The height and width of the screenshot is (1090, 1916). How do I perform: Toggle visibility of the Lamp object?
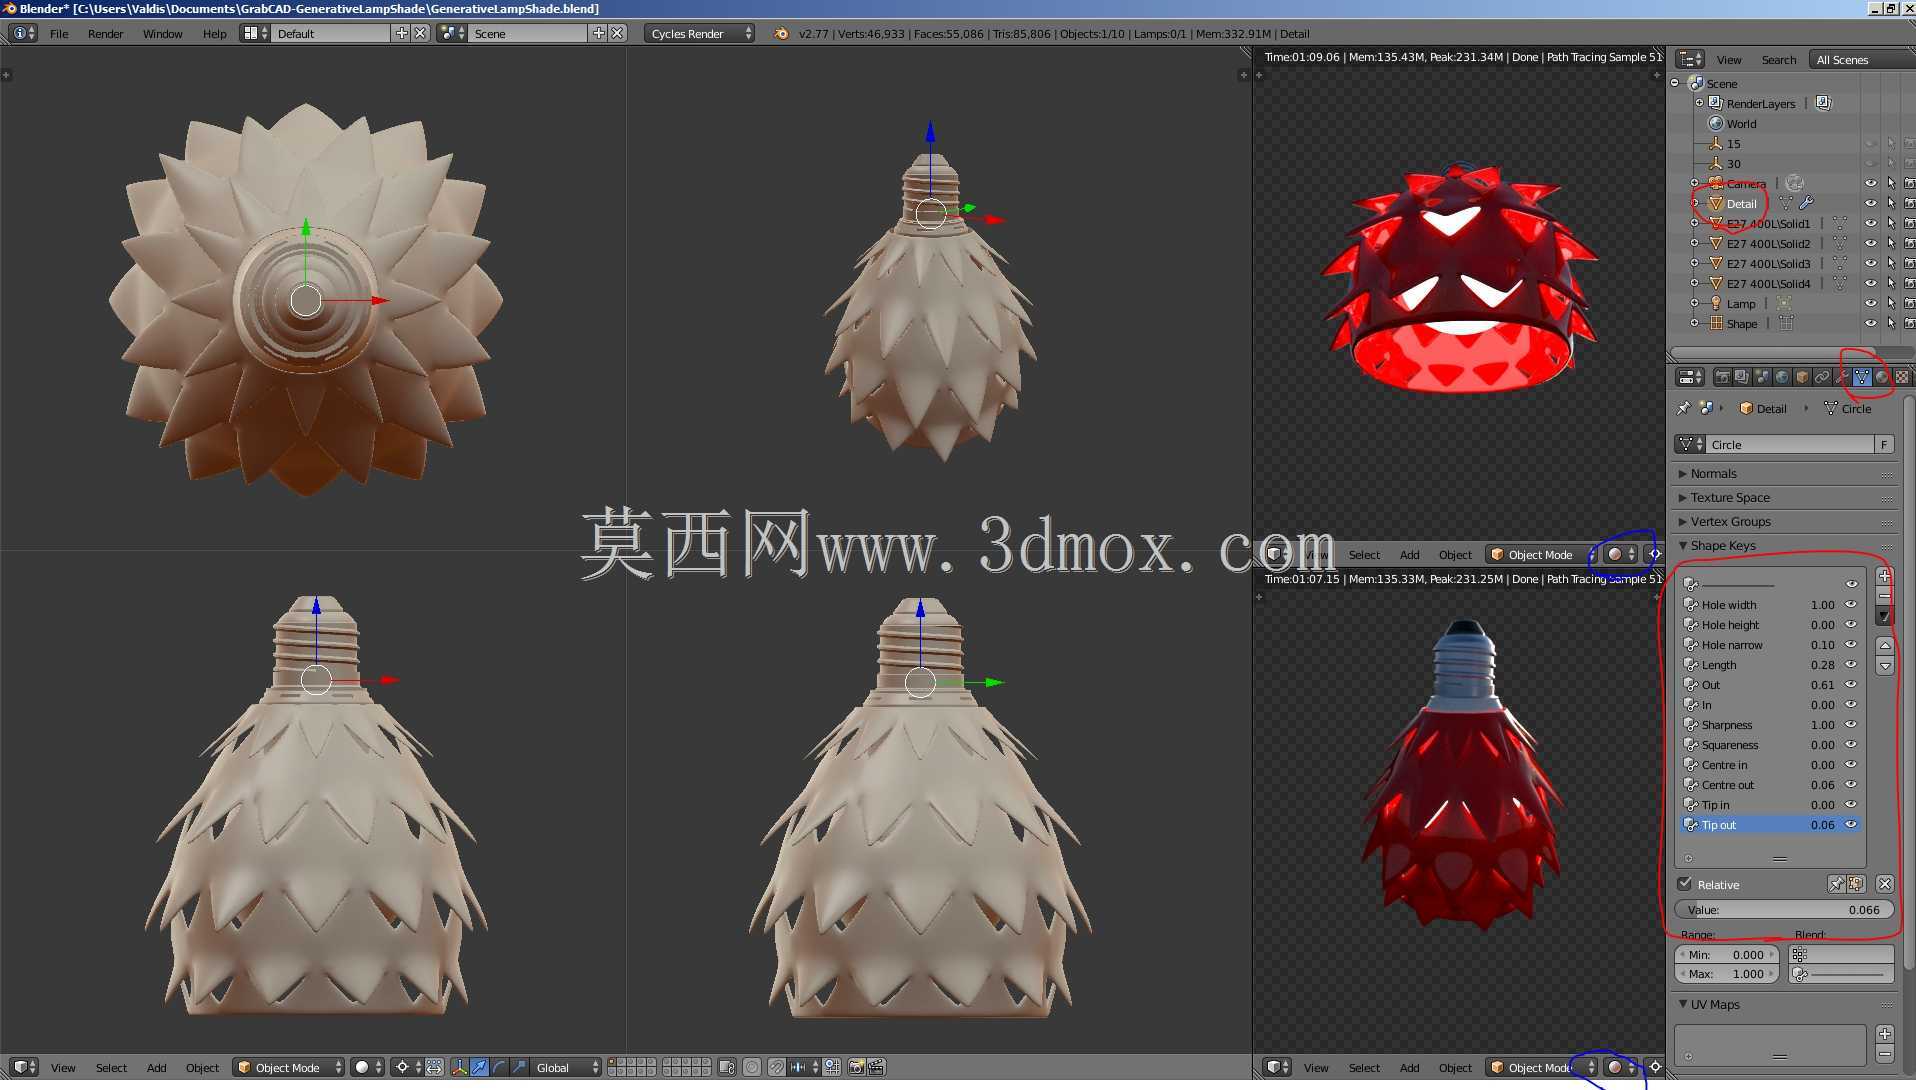tap(1870, 303)
